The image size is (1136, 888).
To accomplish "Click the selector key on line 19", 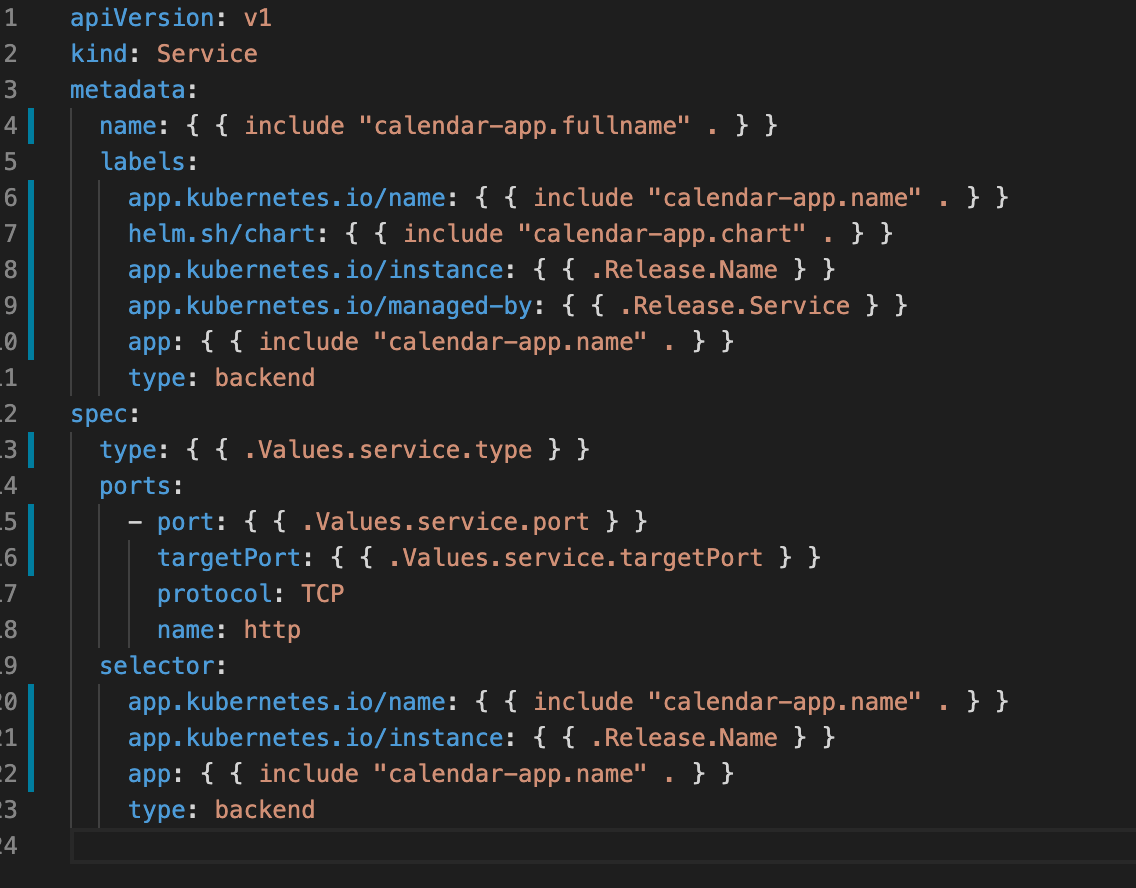I will [x=157, y=665].
